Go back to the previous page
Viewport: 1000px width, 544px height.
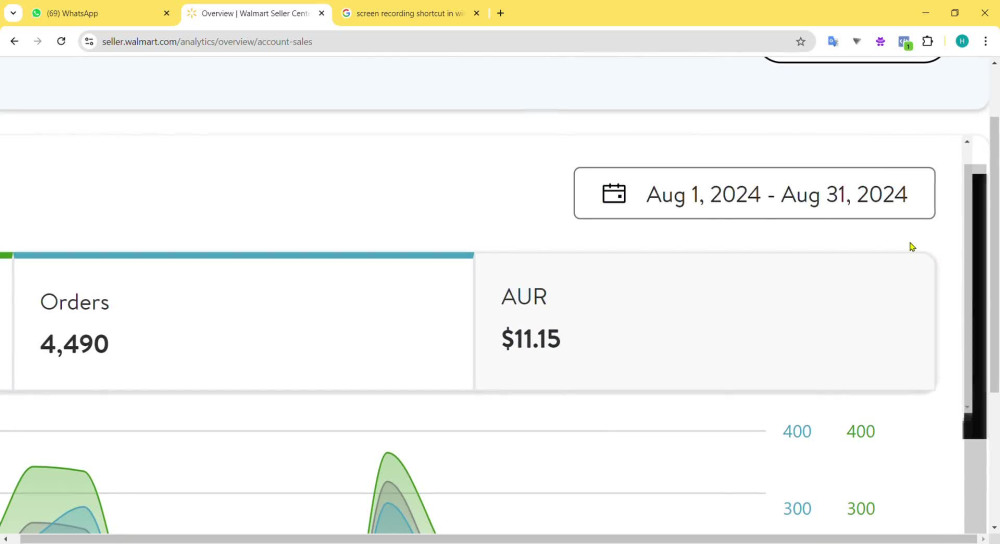[x=14, y=41]
